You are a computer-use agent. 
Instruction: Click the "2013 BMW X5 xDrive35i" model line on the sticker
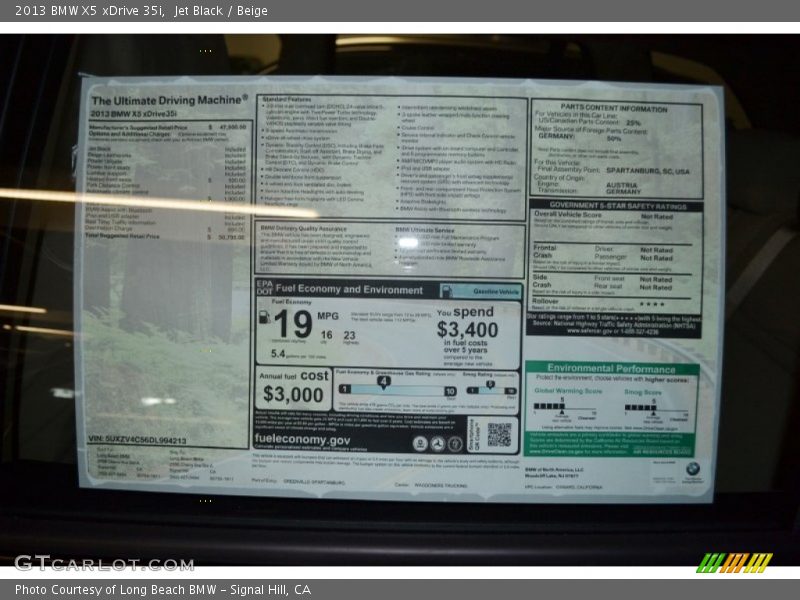pyautogui.click(x=134, y=114)
